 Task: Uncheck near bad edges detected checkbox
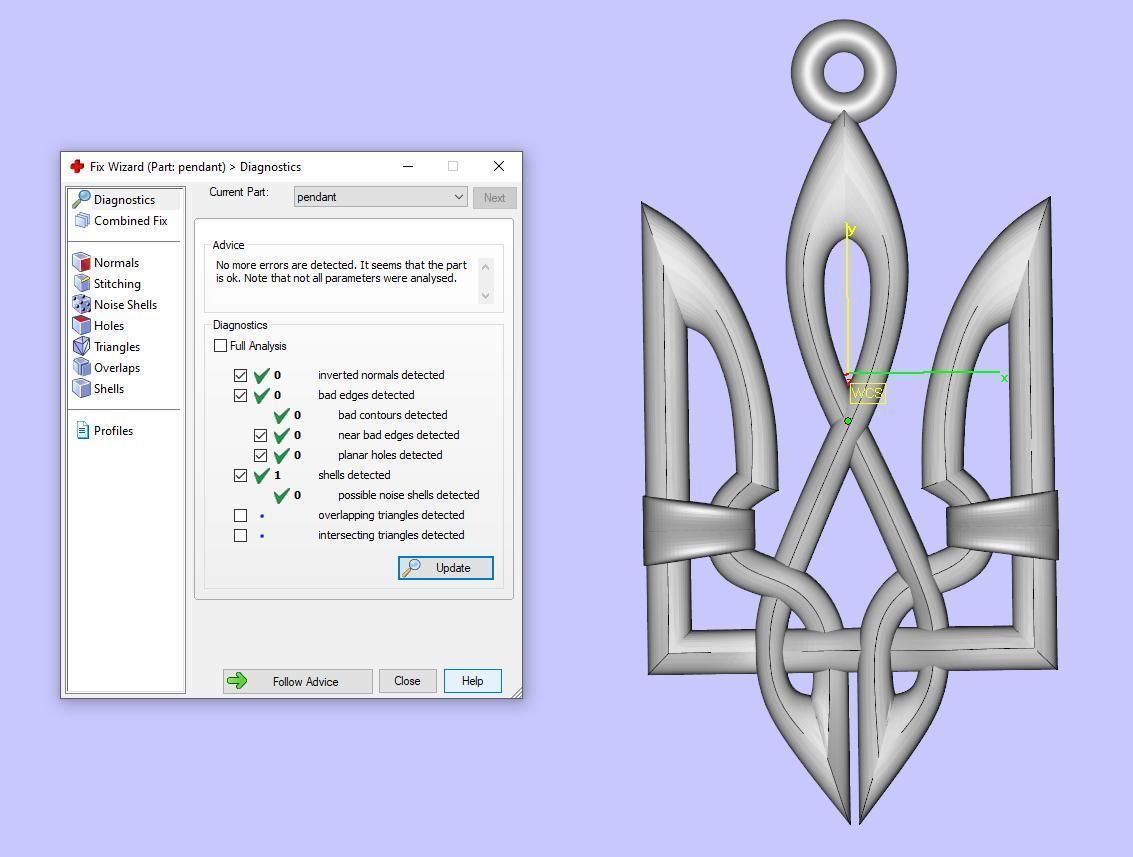coord(260,435)
